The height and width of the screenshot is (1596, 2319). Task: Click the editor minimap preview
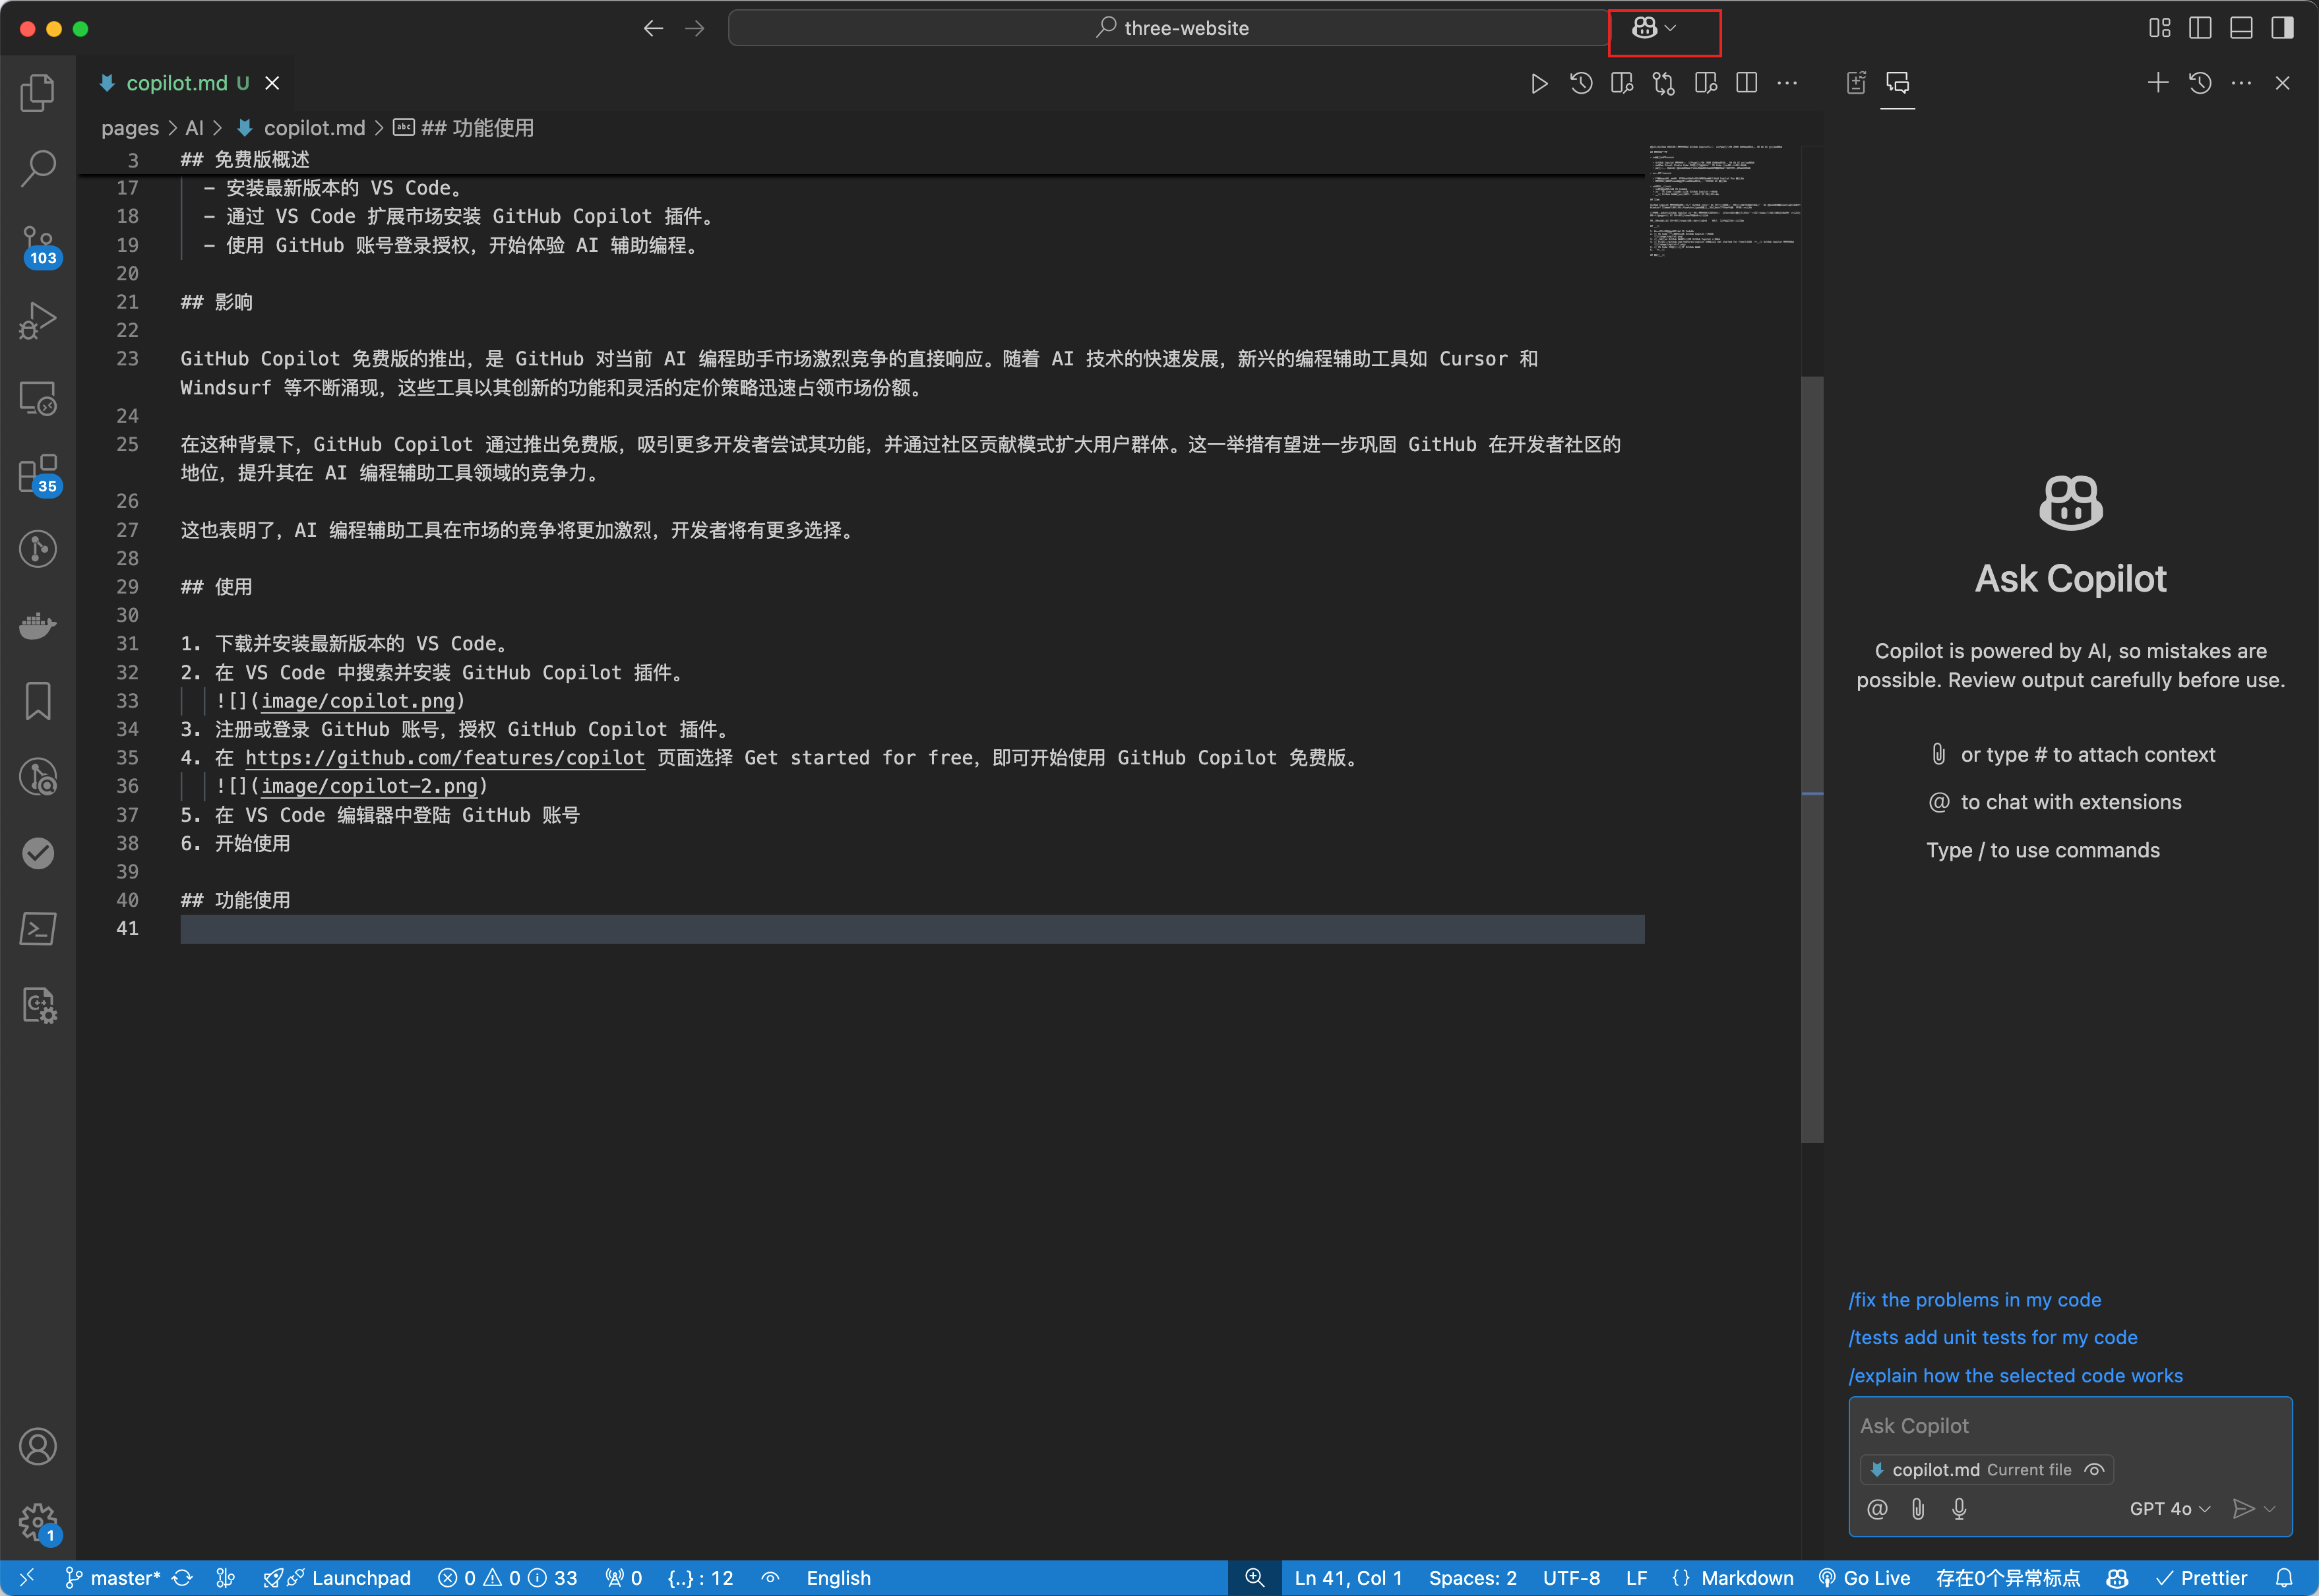click(1724, 201)
